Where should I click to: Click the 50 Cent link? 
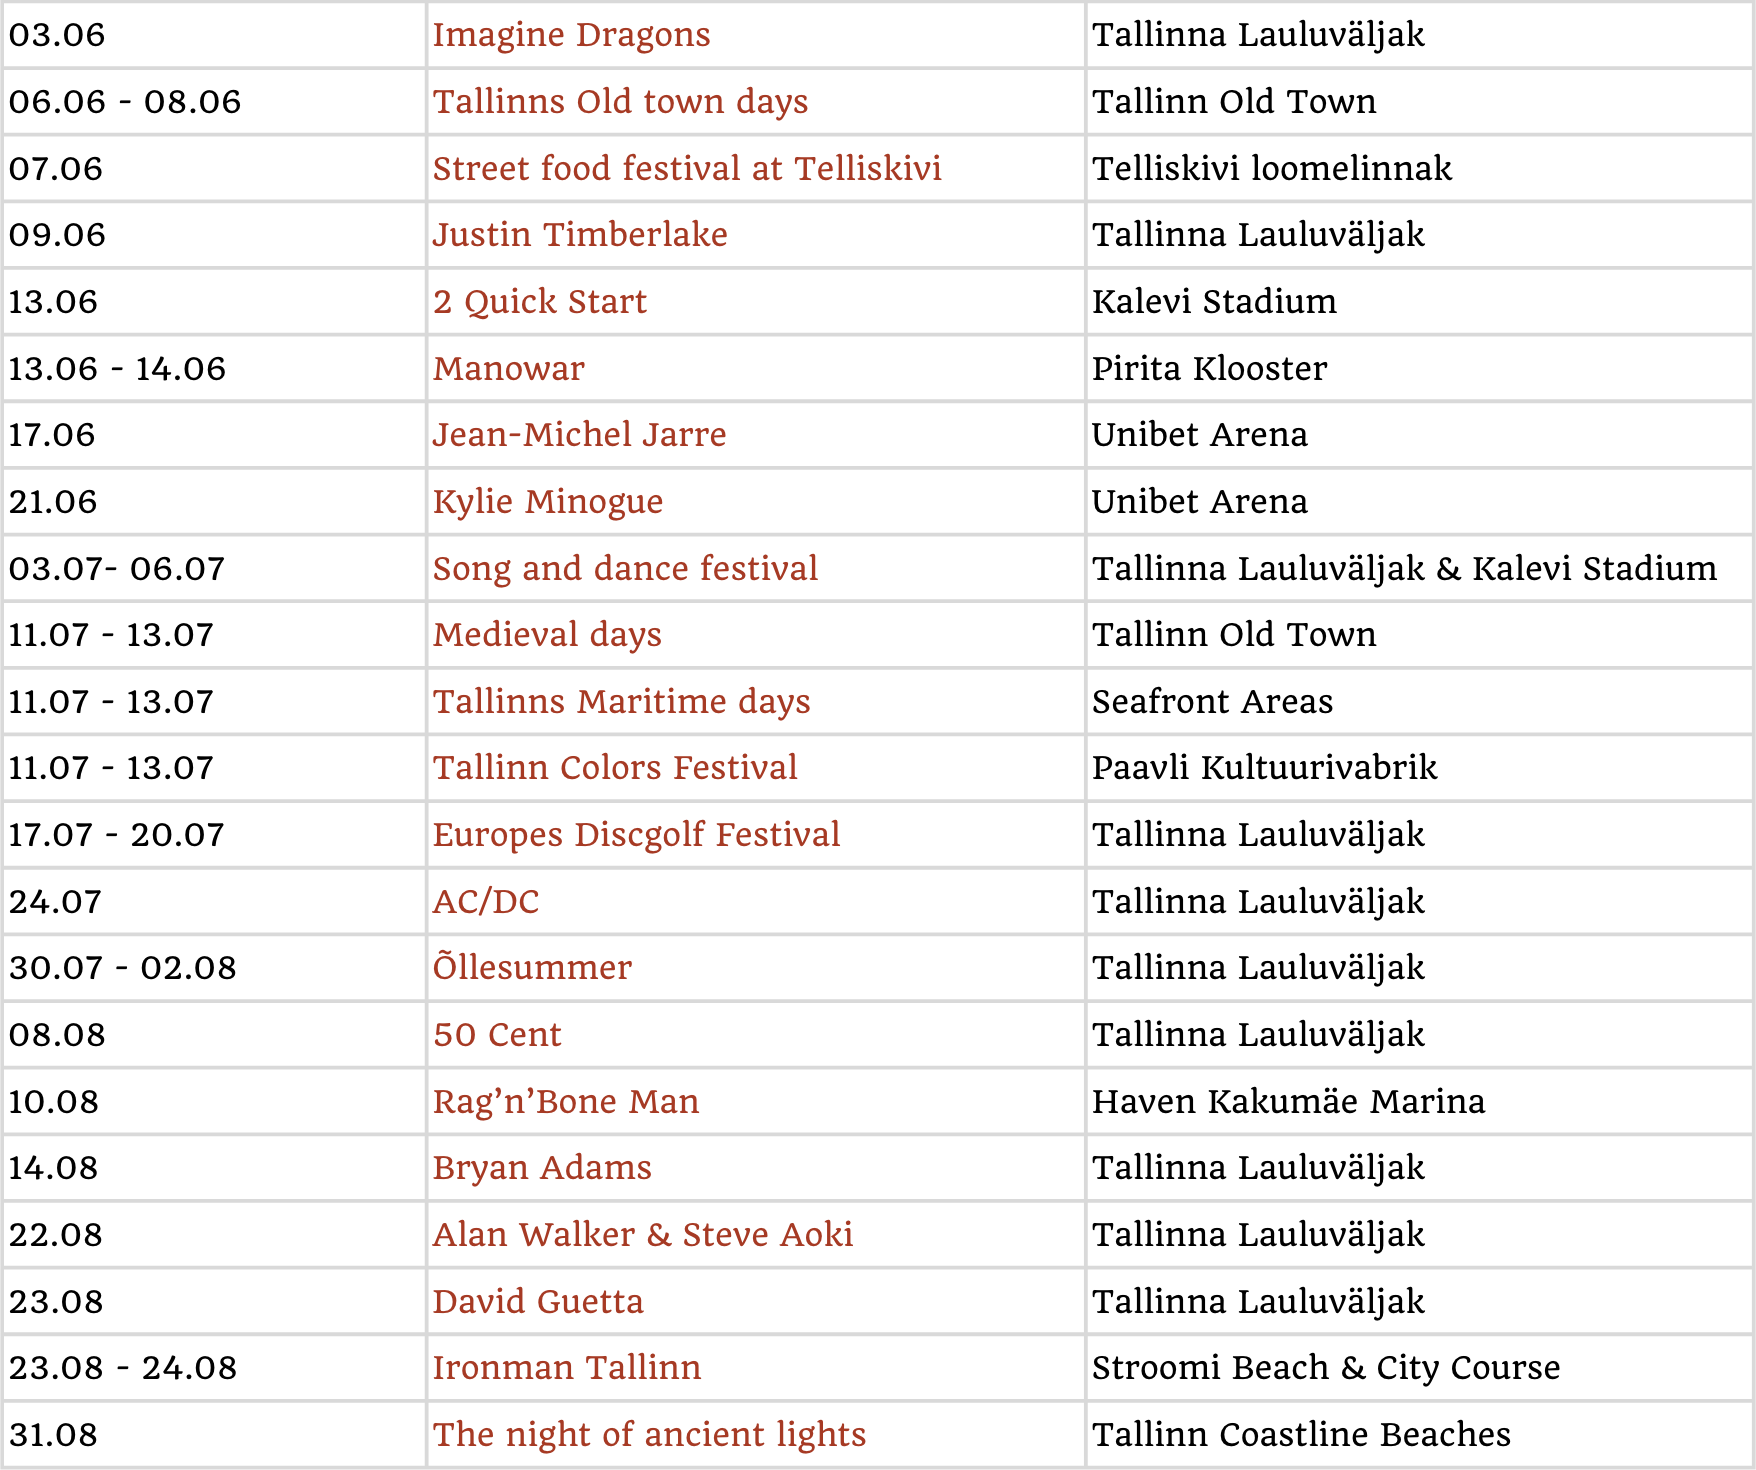pyautogui.click(x=497, y=1036)
